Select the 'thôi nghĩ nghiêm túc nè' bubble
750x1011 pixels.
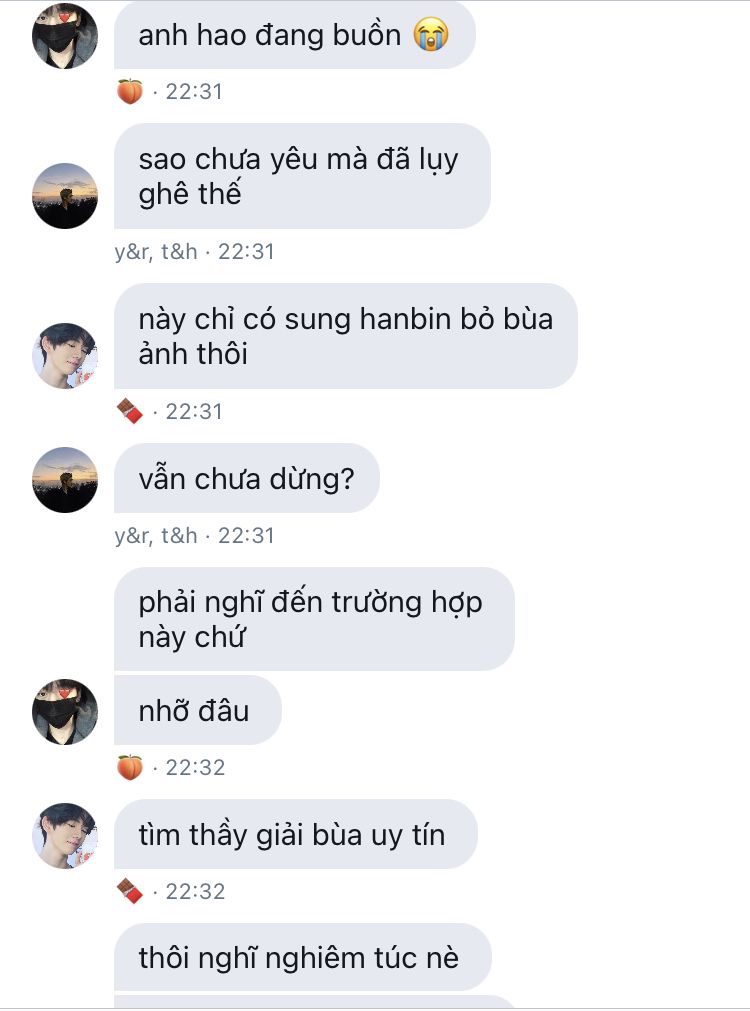tap(303, 957)
